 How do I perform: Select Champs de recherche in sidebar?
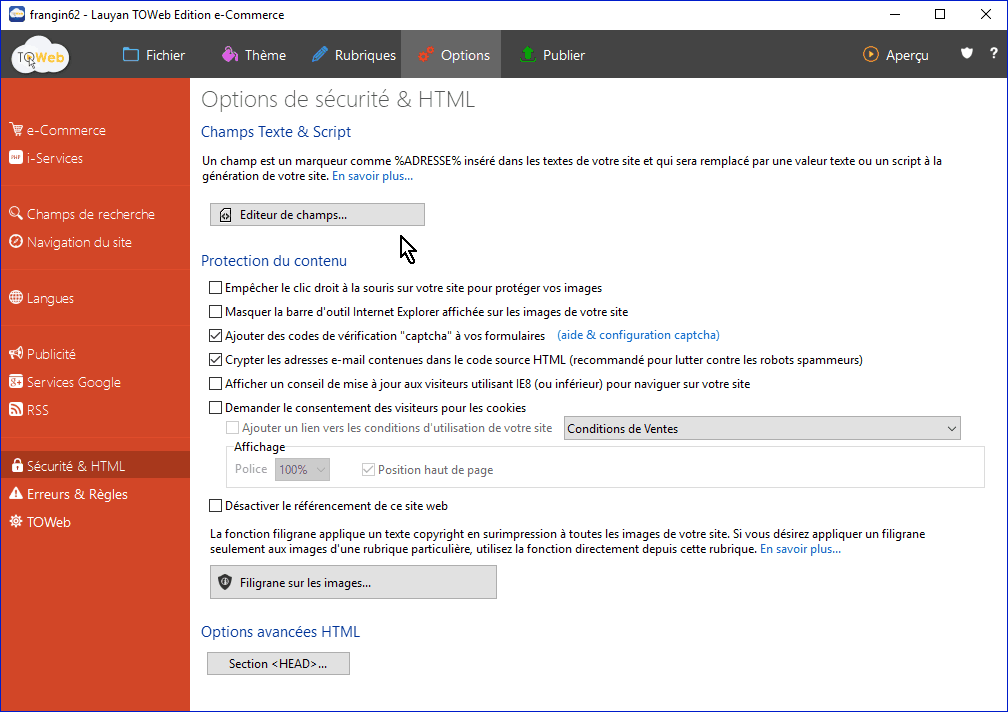click(x=90, y=214)
